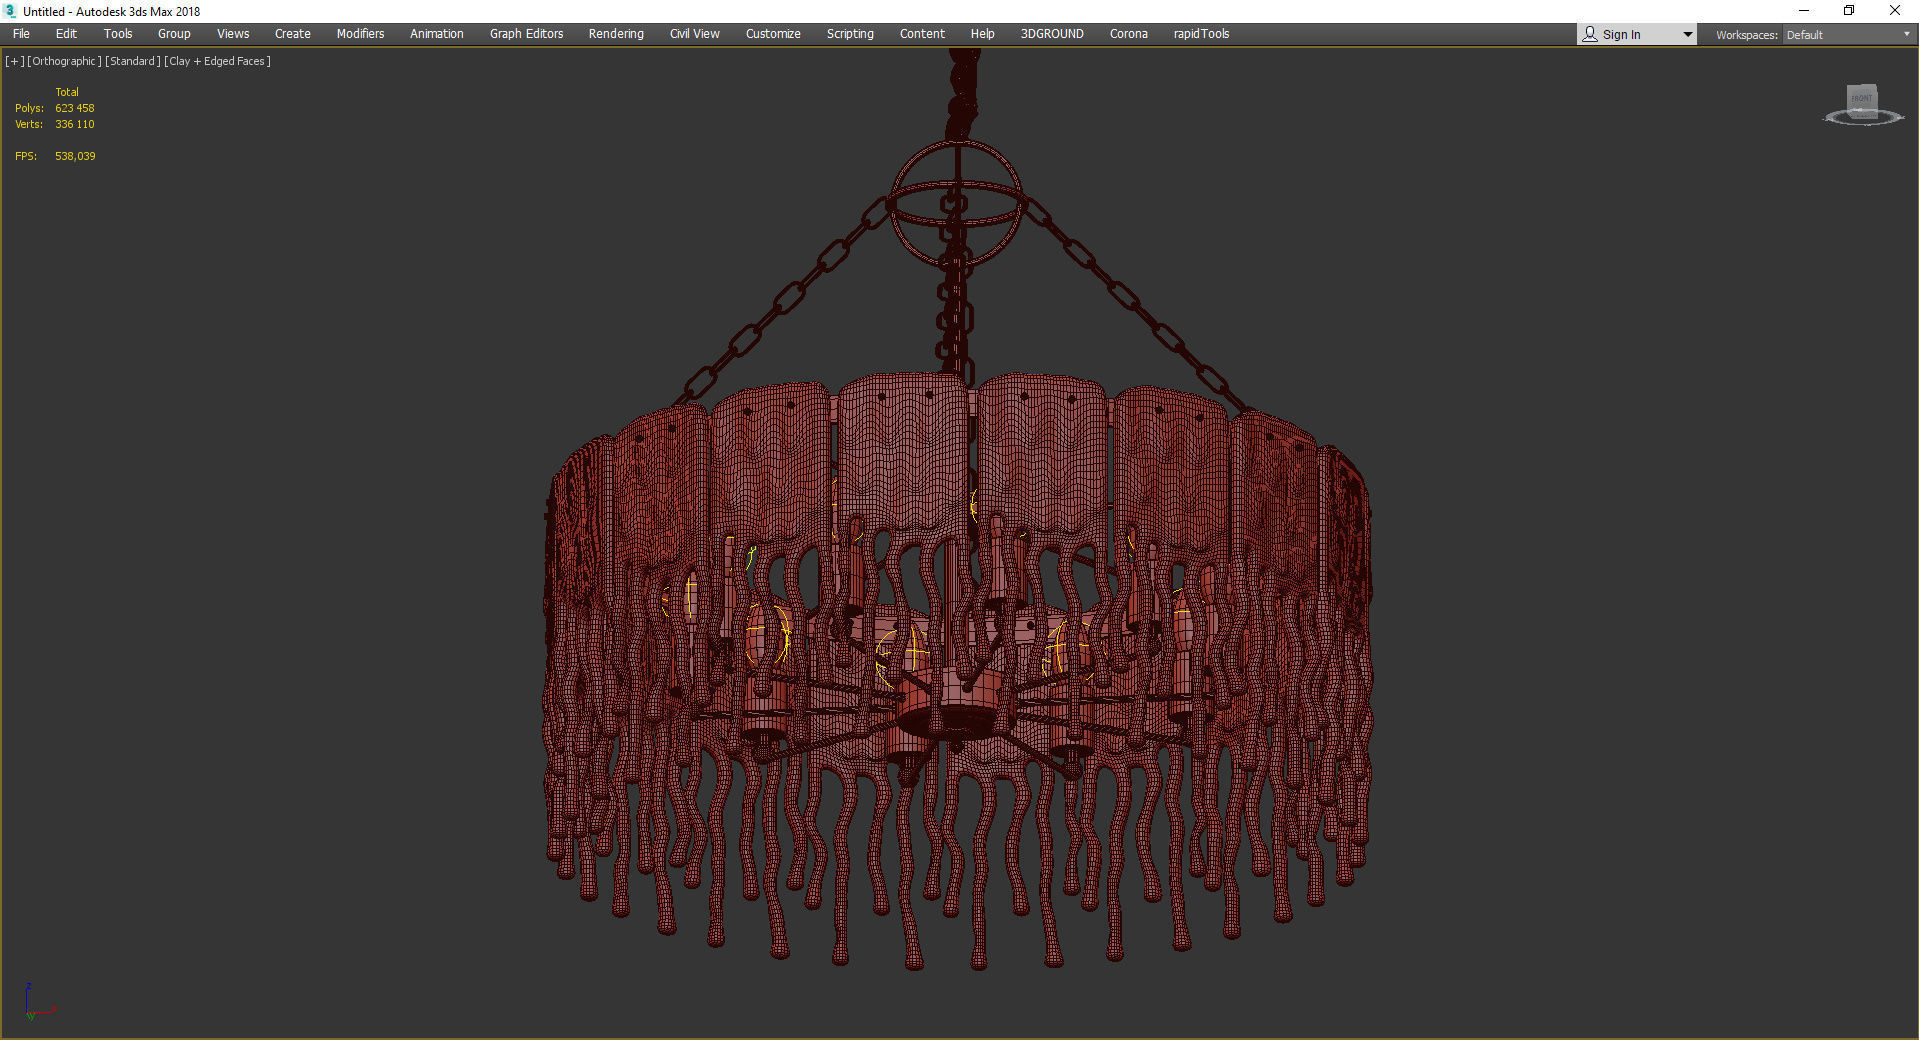Open the Graph Editors menu
This screenshot has height=1040, width=1919.
pyautogui.click(x=526, y=34)
